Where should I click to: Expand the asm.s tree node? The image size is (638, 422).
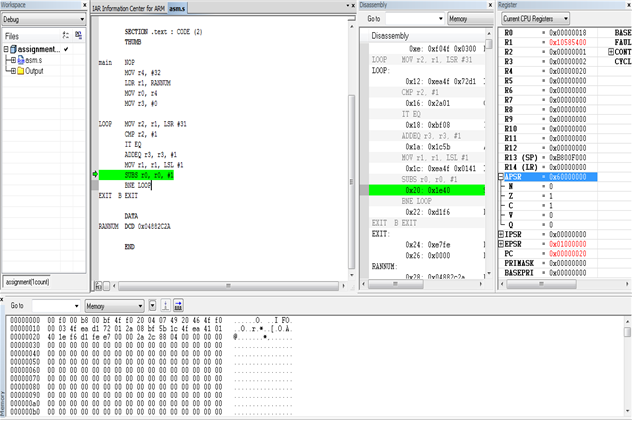click(13, 60)
